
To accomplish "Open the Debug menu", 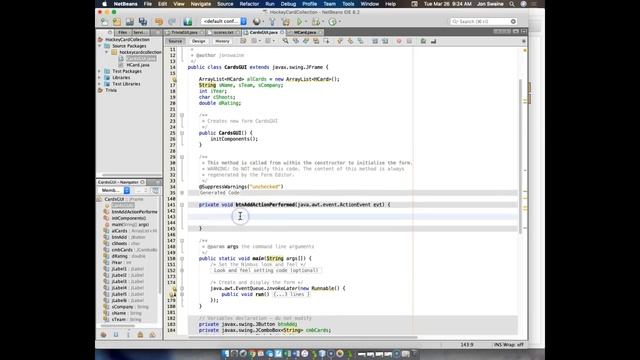I will 288,4.
